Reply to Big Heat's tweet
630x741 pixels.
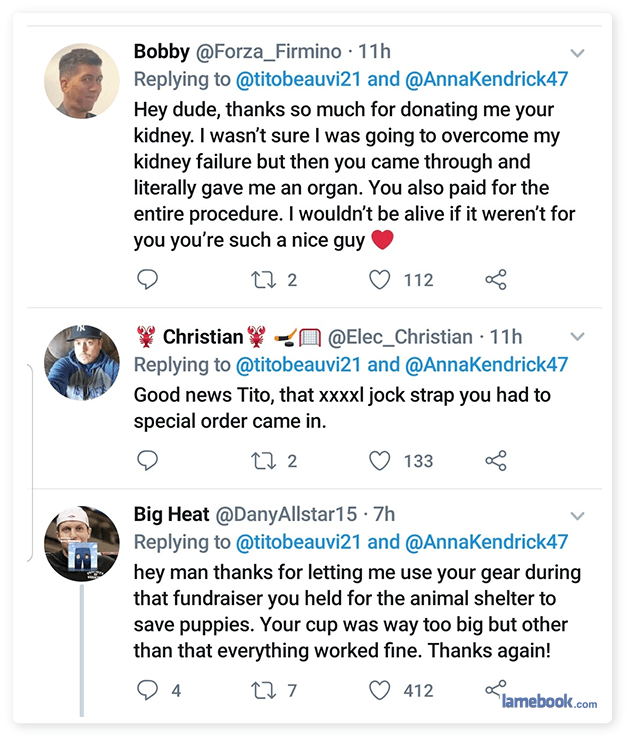(148, 690)
